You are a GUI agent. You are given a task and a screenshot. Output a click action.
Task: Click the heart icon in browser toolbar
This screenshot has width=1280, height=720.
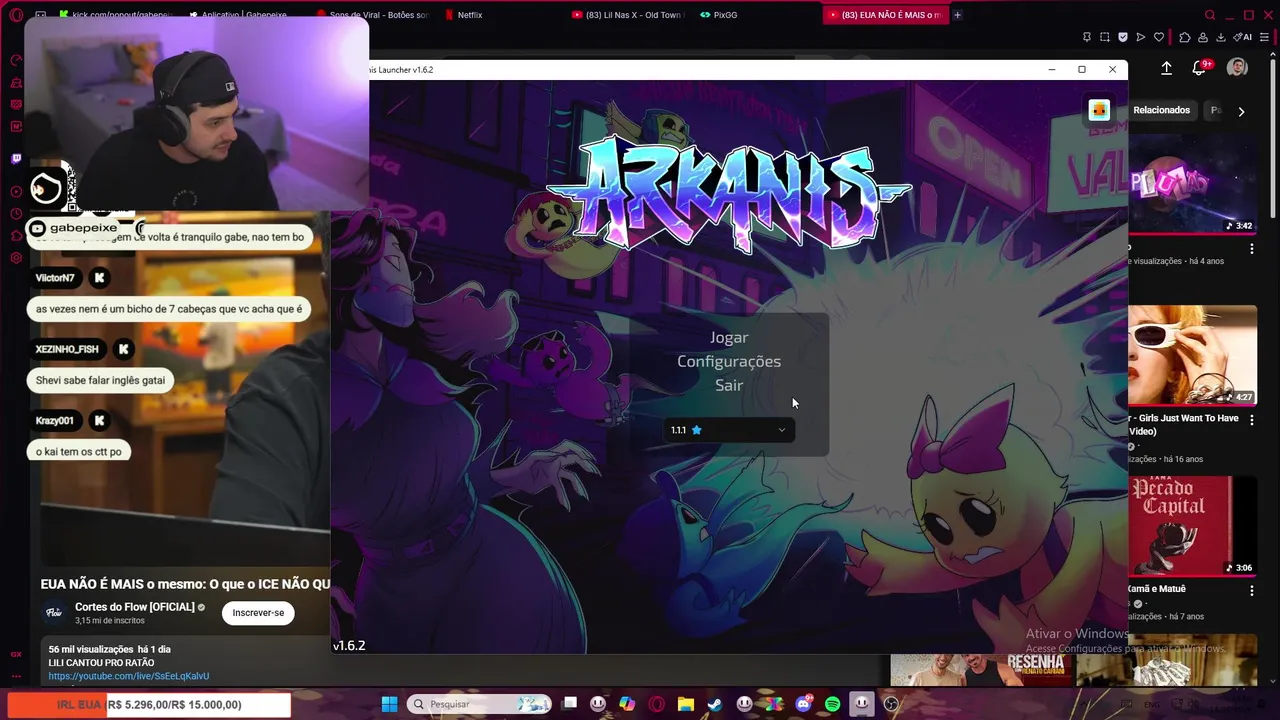[x=1159, y=37]
